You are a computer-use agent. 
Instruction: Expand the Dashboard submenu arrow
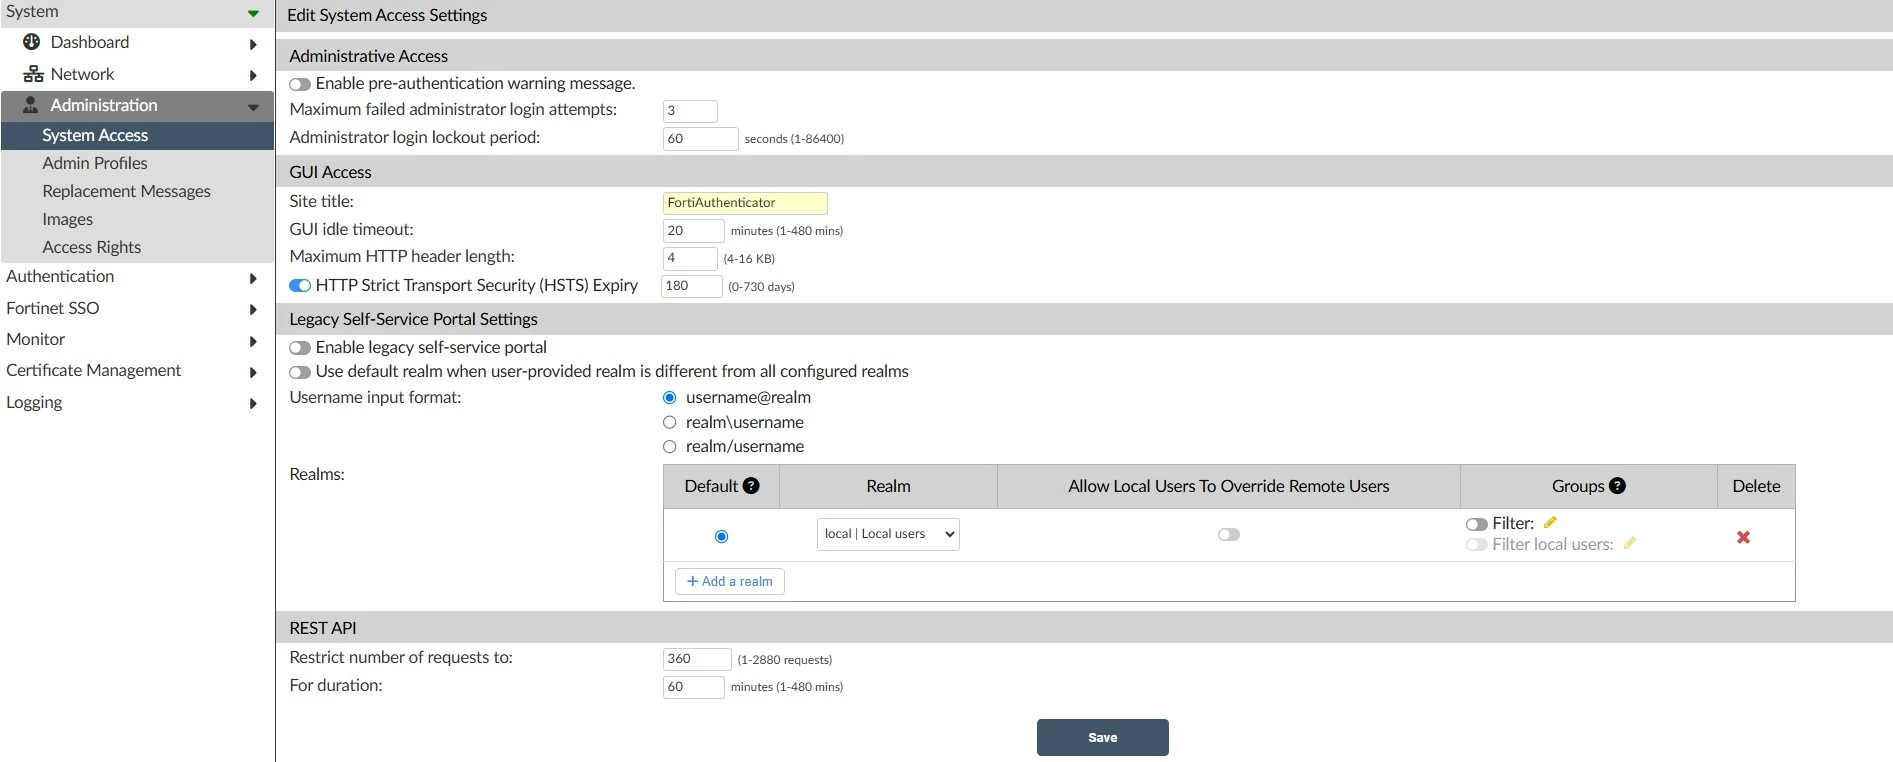point(253,44)
